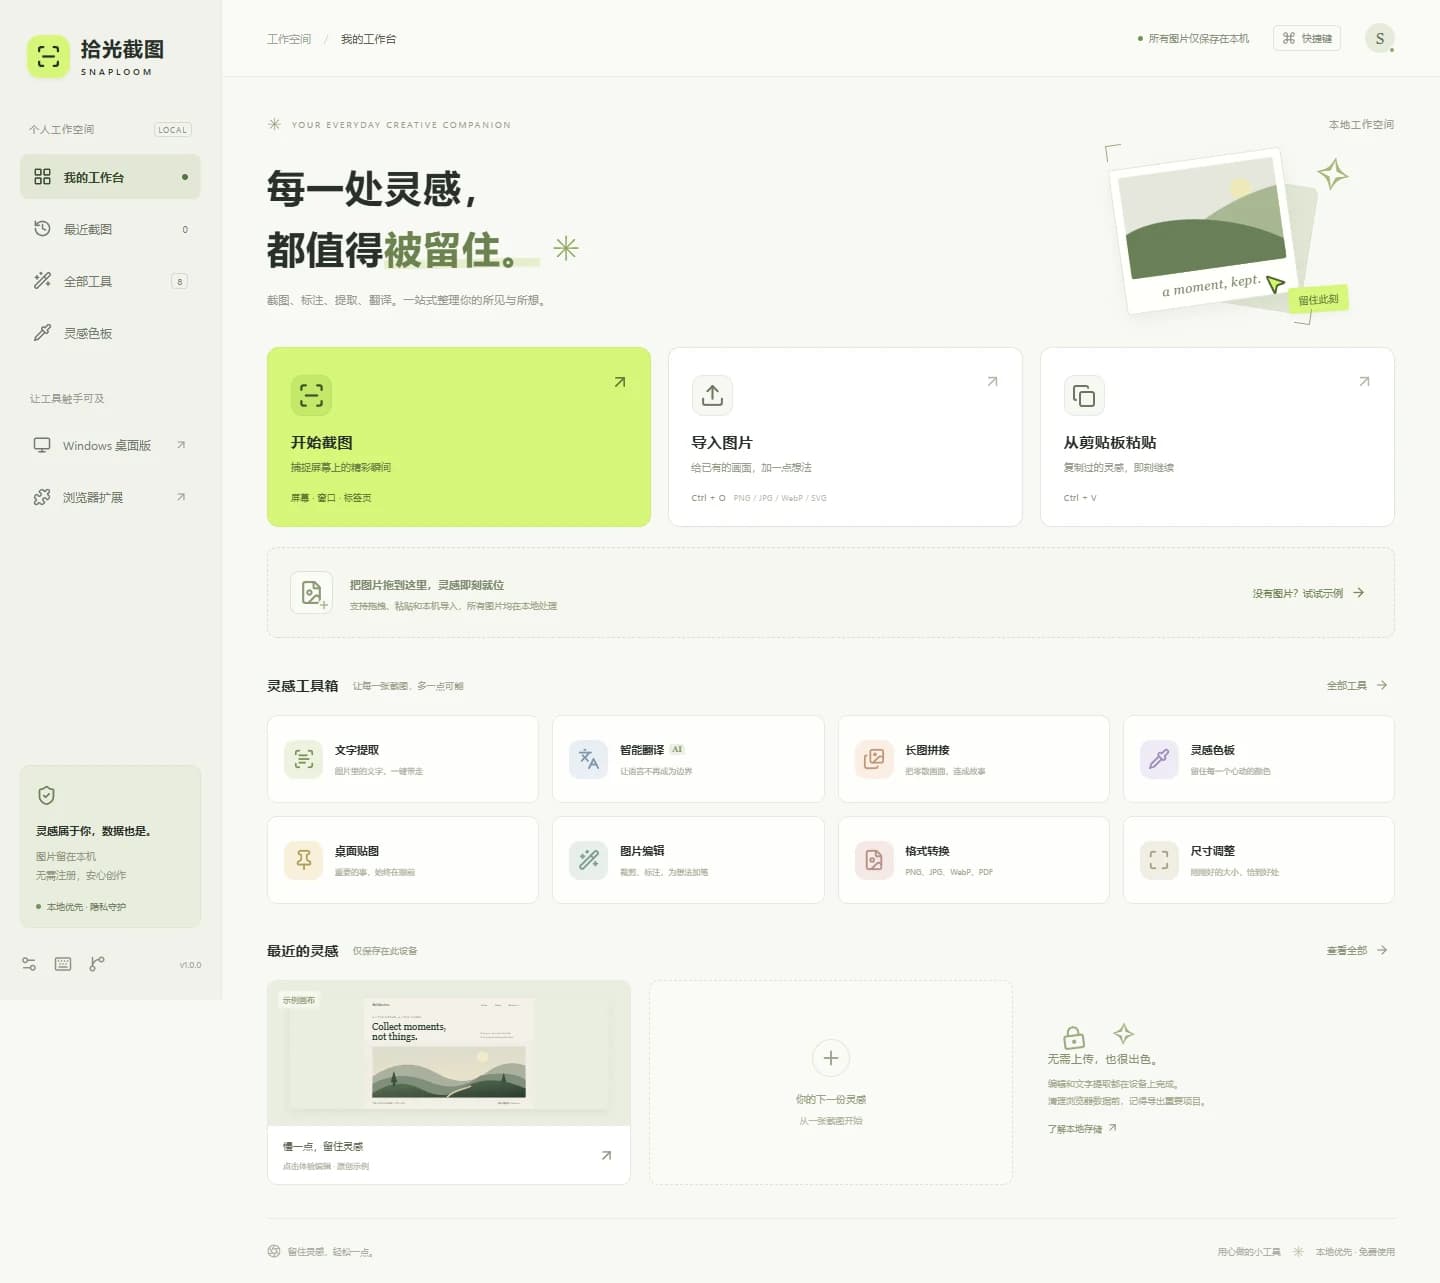The width and height of the screenshot is (1440, 1283).
Task: Click the 工作空间 breadcrumb
Action: [x=289, y=39]
